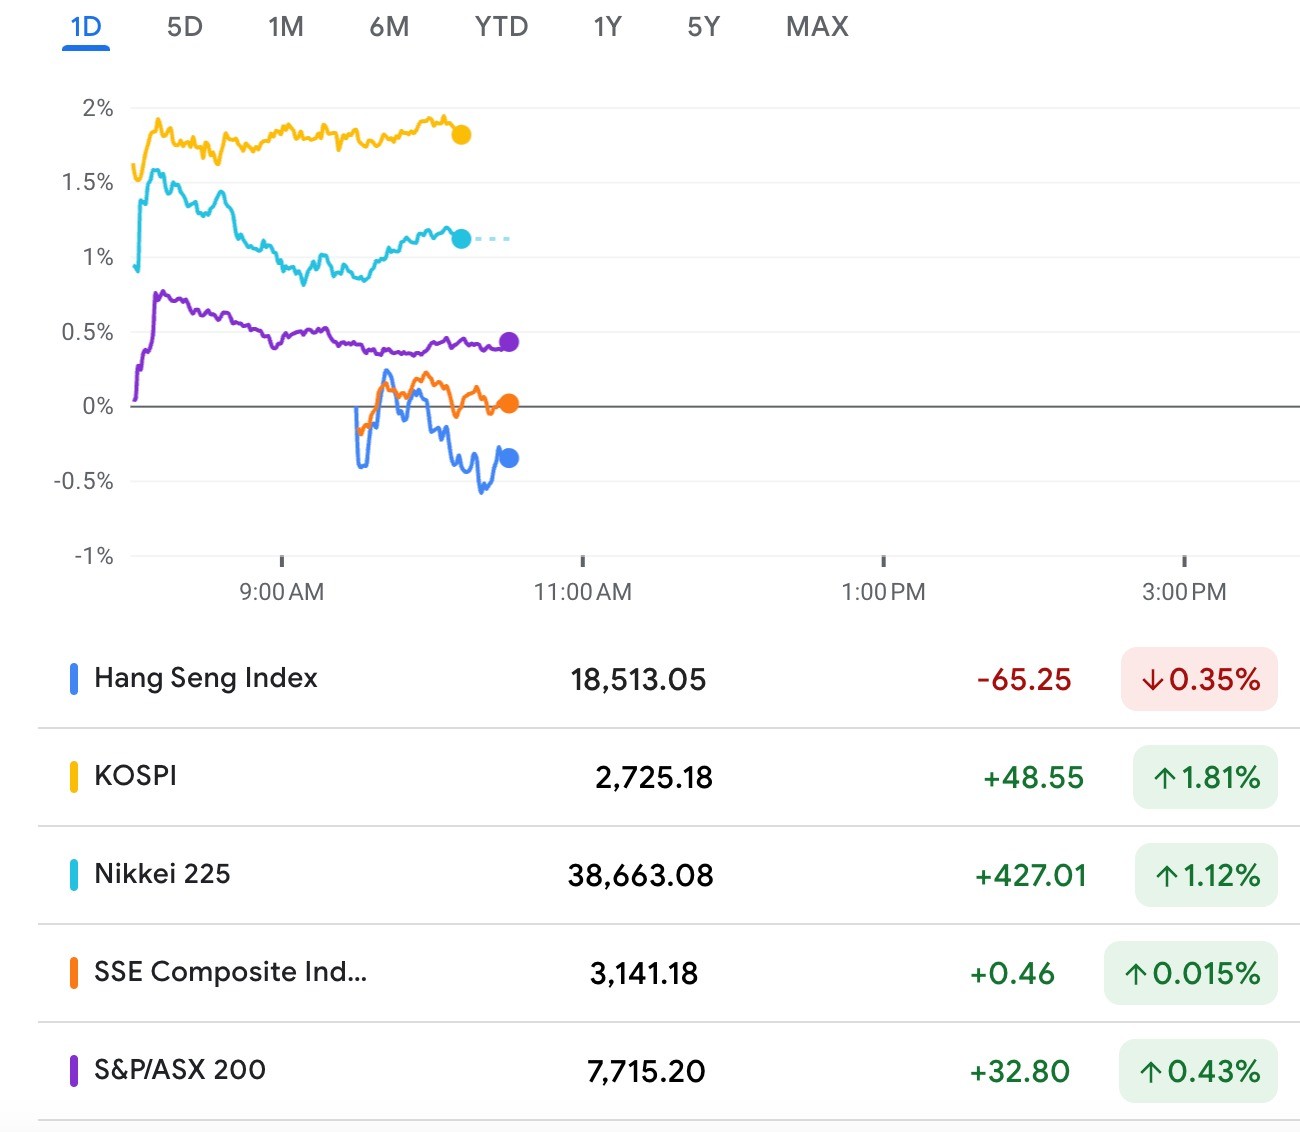Switch to the 5Y chart view
This screenshot has height=1132, width=1300.
click(x=703, y=27)
